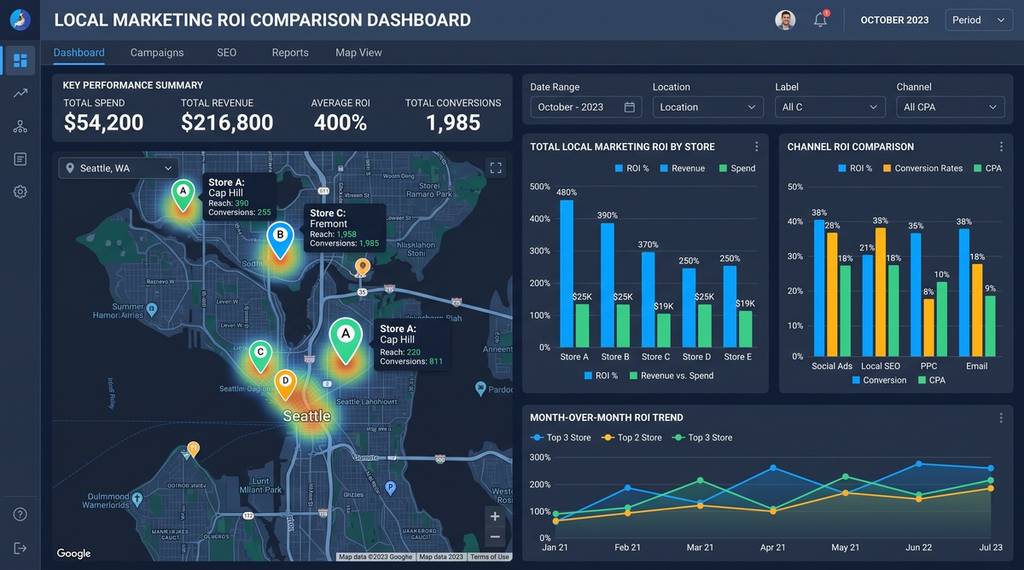The width and height of the screenshot is (1024, 570).
Task: Toggle the Spend legend in store chart
Action: (737, 168)
